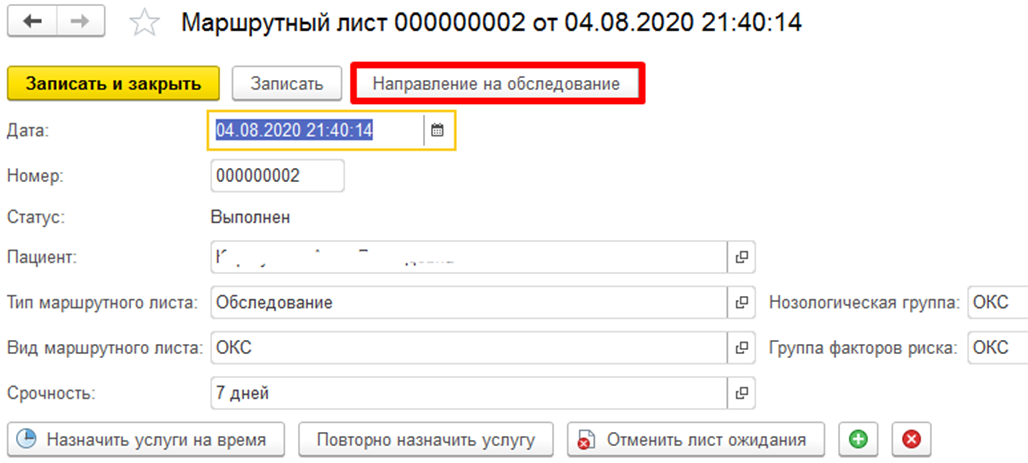
Task: Open the Срочность field selection icon
Action: [741, 392]
